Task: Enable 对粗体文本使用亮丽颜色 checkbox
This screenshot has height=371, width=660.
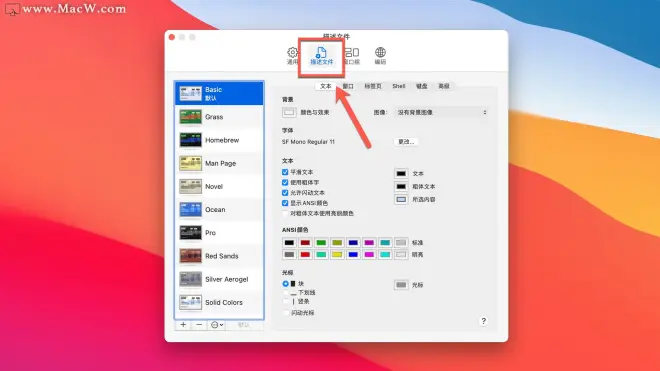Action: point(285,214)
